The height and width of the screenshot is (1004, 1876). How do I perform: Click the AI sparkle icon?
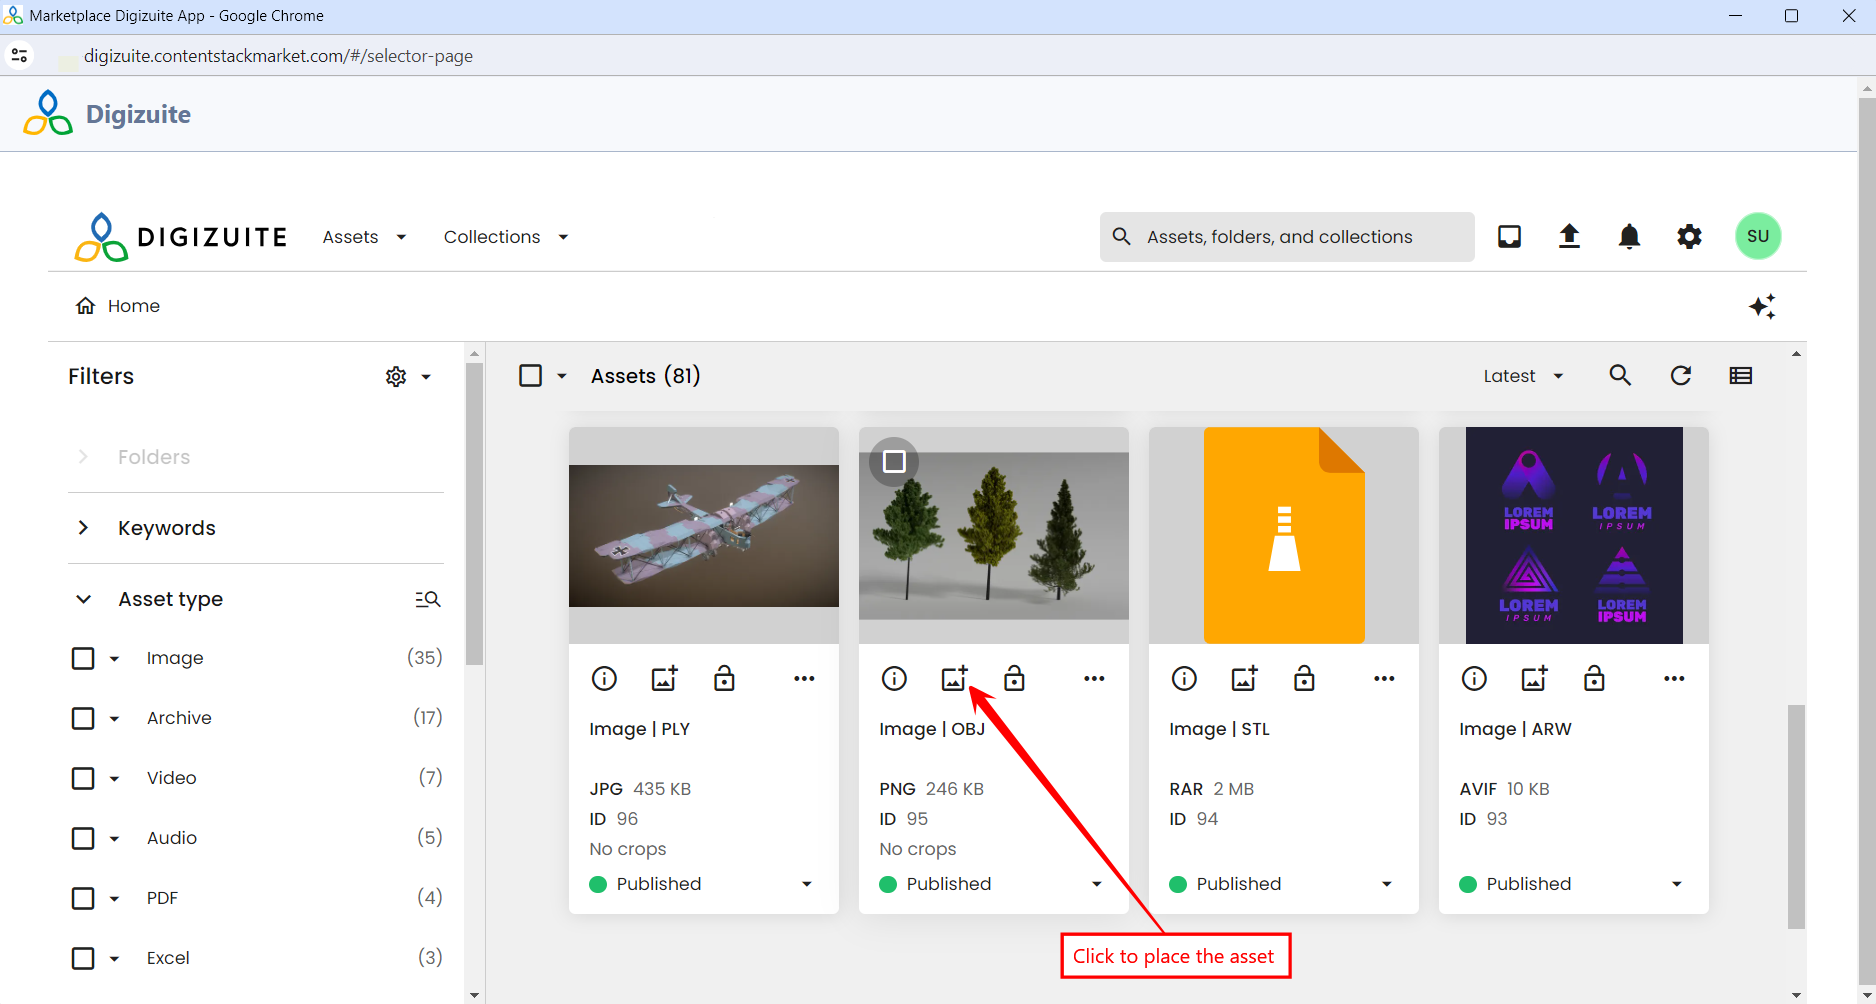pos(1762,306)
